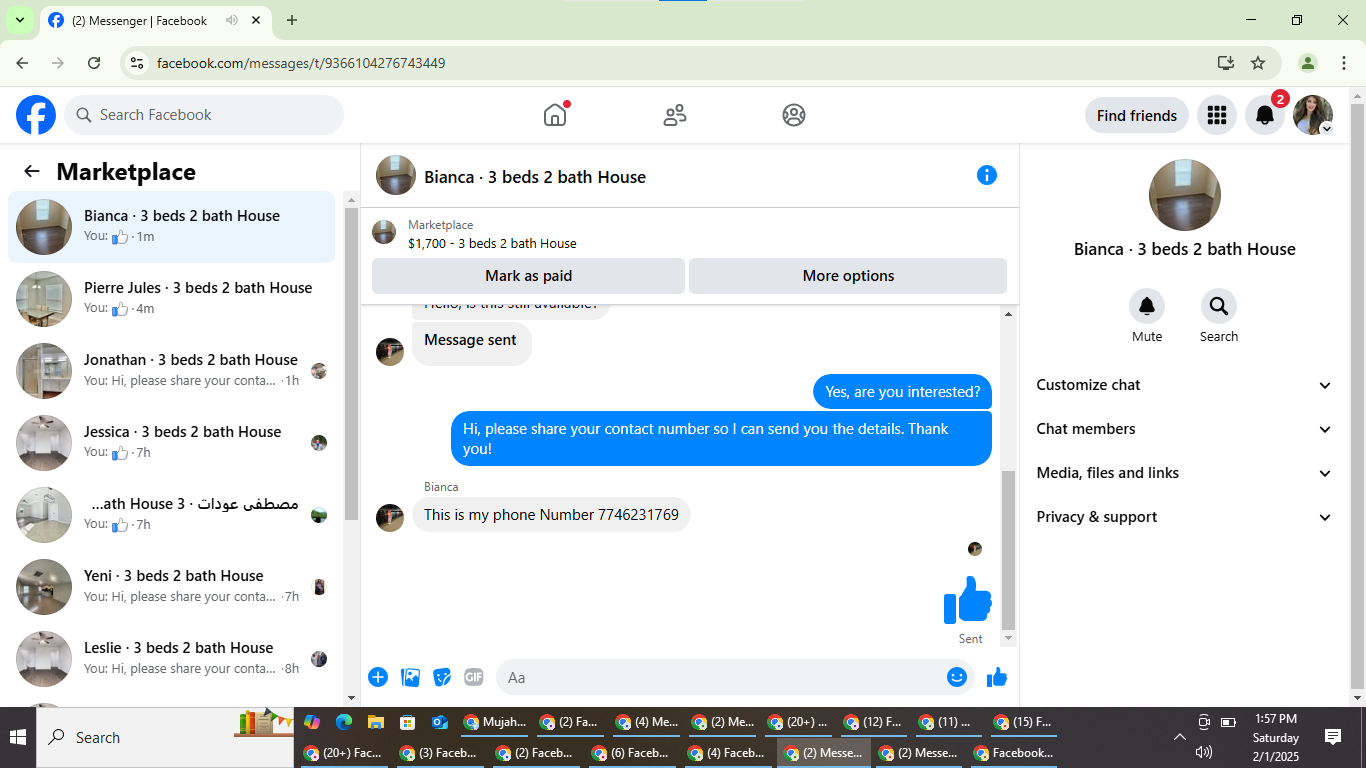Click the Find friends button

pyautogui.click(x=1137, y=115)
